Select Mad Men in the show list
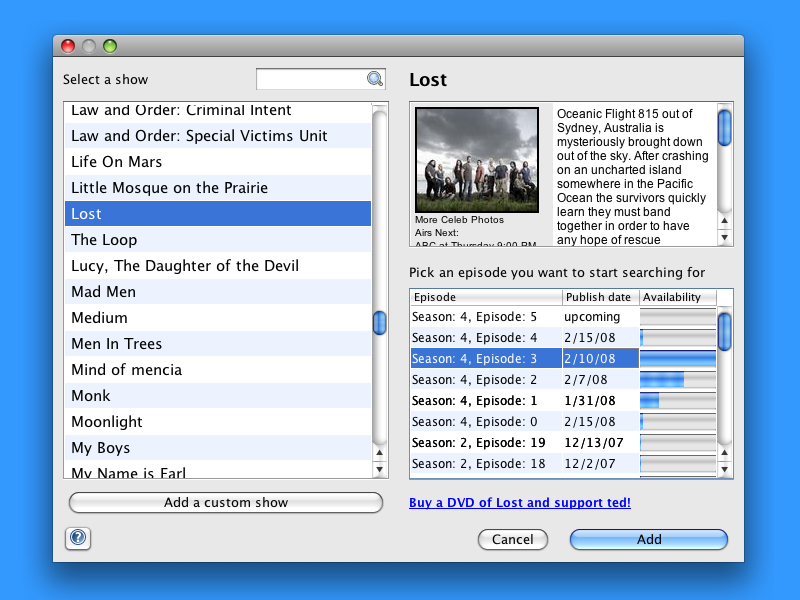 [218, 292]
